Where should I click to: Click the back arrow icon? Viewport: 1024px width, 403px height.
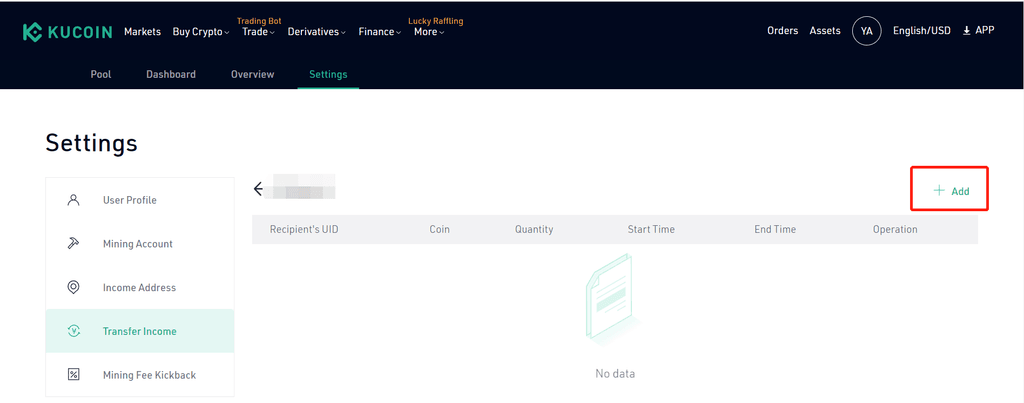258,189
